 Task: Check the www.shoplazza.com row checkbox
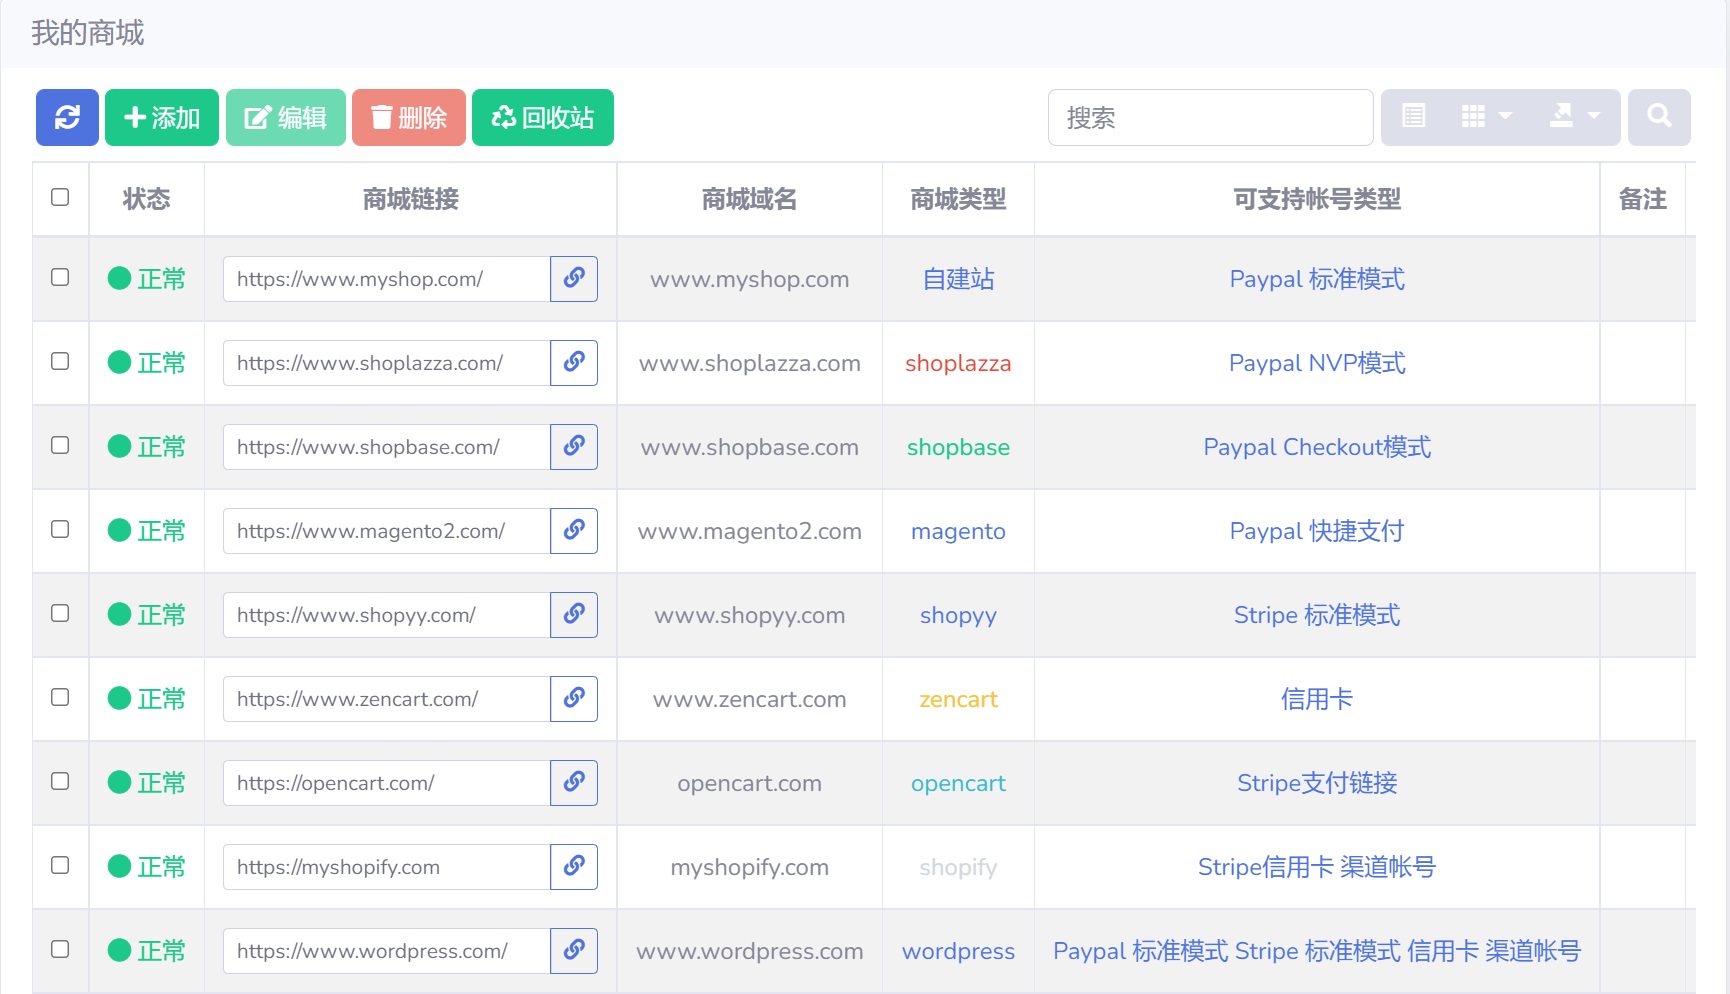60,361
